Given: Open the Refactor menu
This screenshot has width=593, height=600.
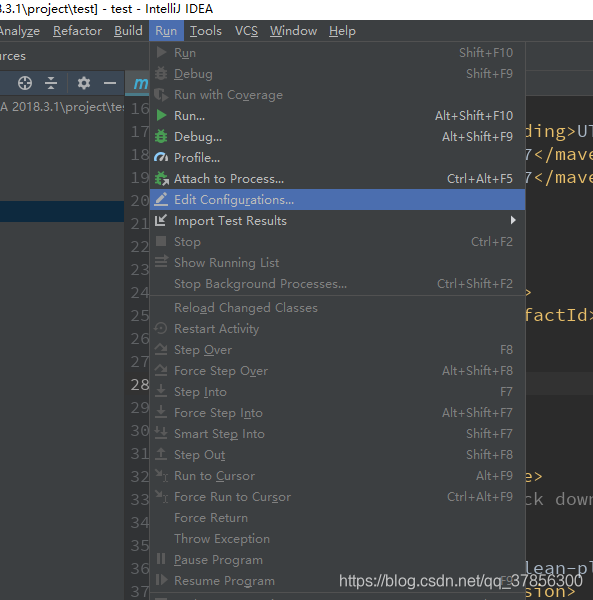Looking at the screenshot, I should click(77, 31).
